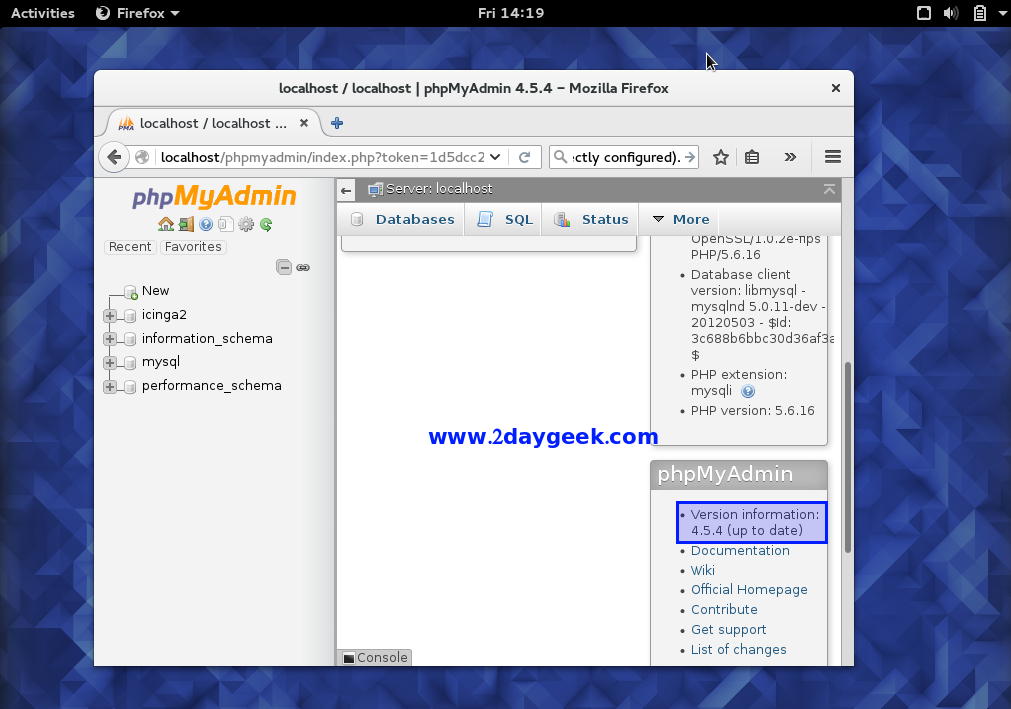1011x709 pixels.
Task: Open phpMyAdmin documentation question-mark icon
Action: 206,224
